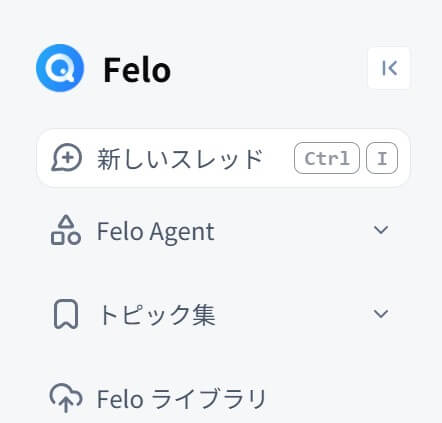The width and height of the screenshot is (442, 423).
Task: Start a 新しいスレッド
Action: [223, 158]
